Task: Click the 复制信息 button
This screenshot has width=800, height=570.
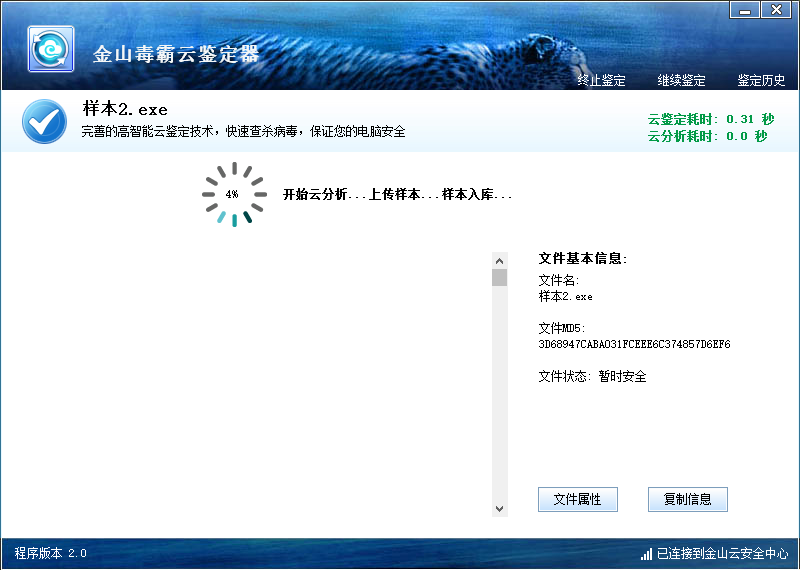Action: [x=687, y=499]
